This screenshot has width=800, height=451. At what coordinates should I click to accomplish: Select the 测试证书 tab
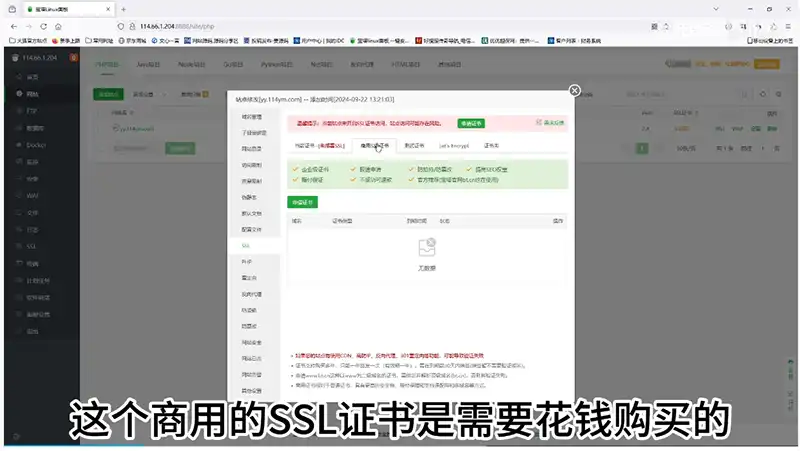click(414, 146)
